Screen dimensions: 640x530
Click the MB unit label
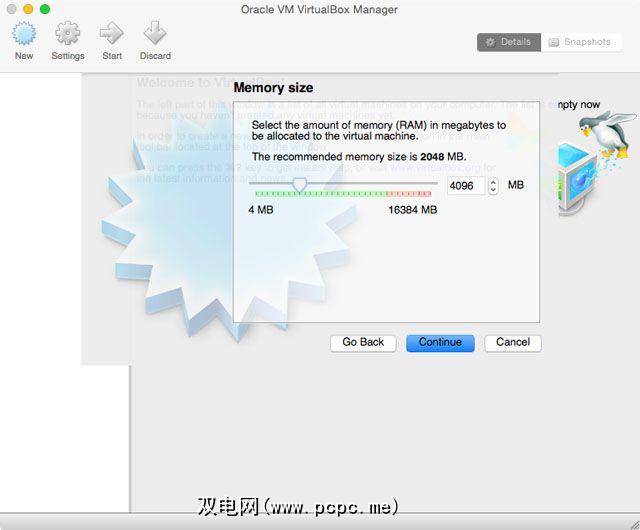(516, 185)
